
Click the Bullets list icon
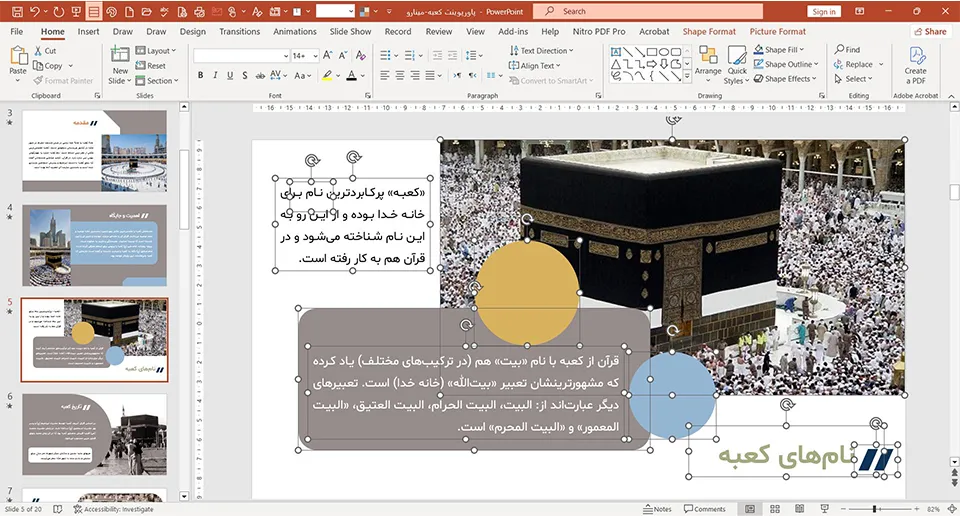point(385,56)
